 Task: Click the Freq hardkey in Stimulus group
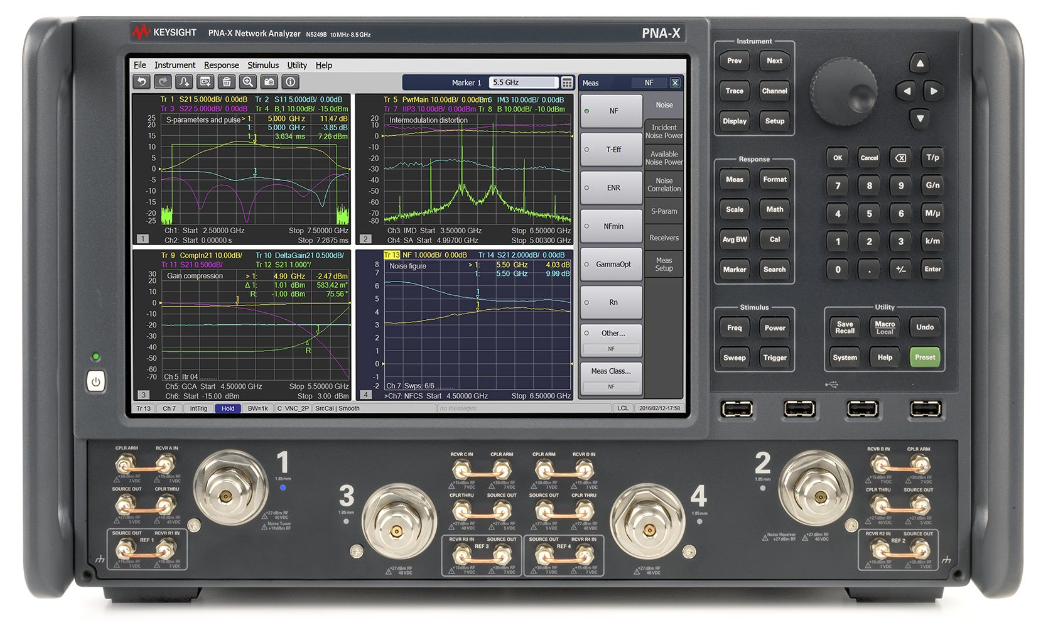735,328
